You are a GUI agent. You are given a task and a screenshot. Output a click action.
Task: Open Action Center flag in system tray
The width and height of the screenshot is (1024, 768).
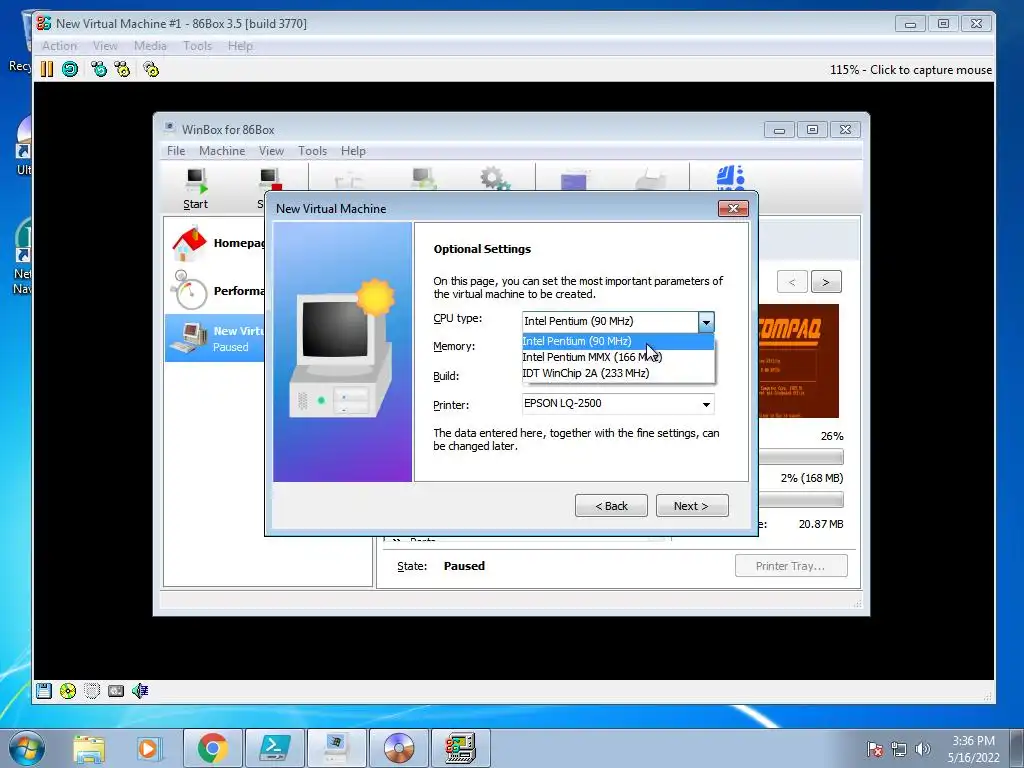coord(874,748)
